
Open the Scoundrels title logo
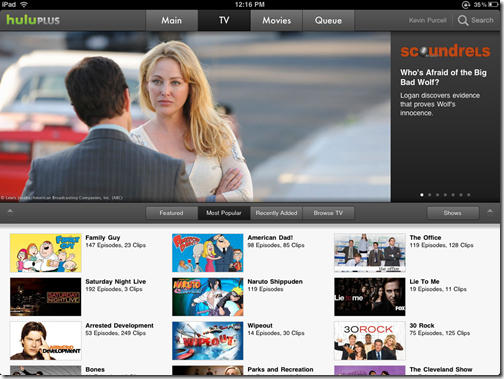tap(445, 51)
